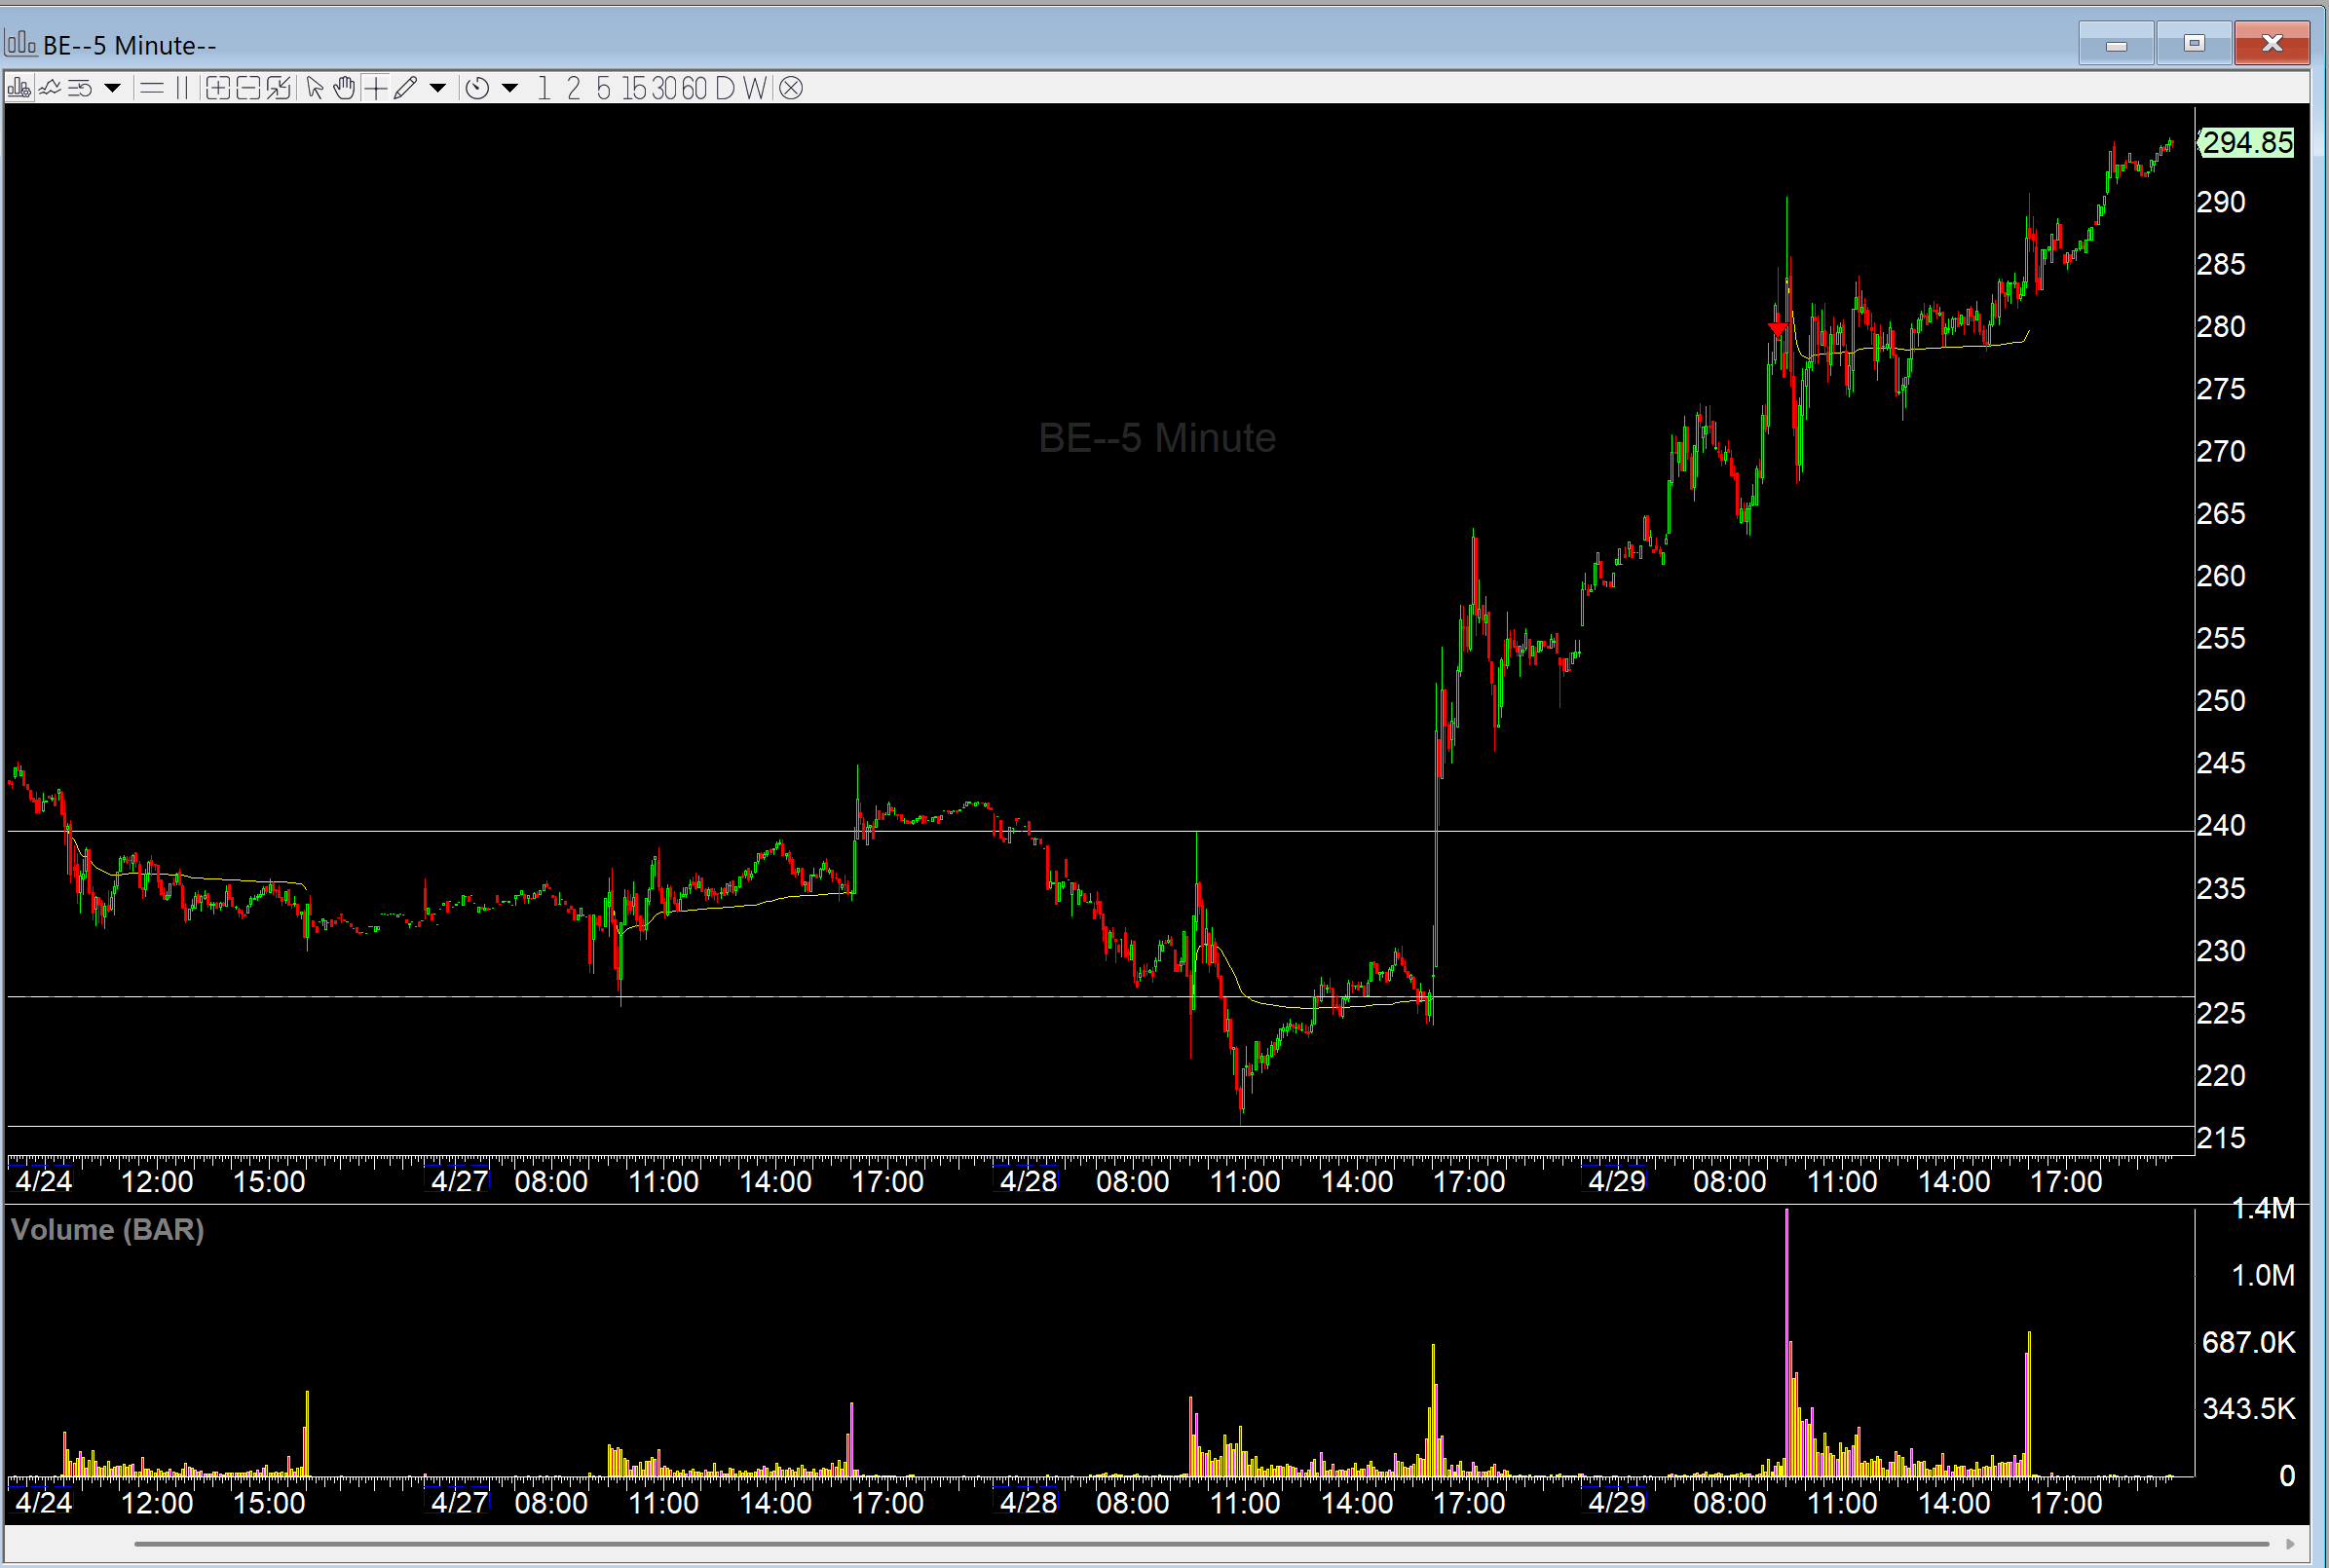
Task: Expand the dropdown after the list-refresh icon
Action: (x=113, y=89)
